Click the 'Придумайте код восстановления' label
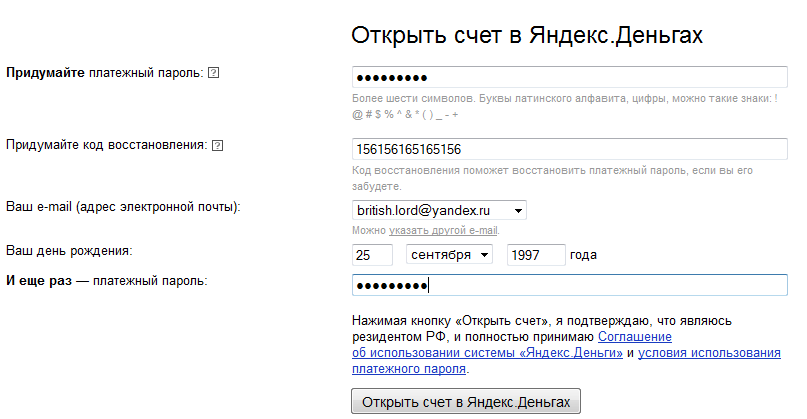 pyautogui.click(x=107, y=145)
